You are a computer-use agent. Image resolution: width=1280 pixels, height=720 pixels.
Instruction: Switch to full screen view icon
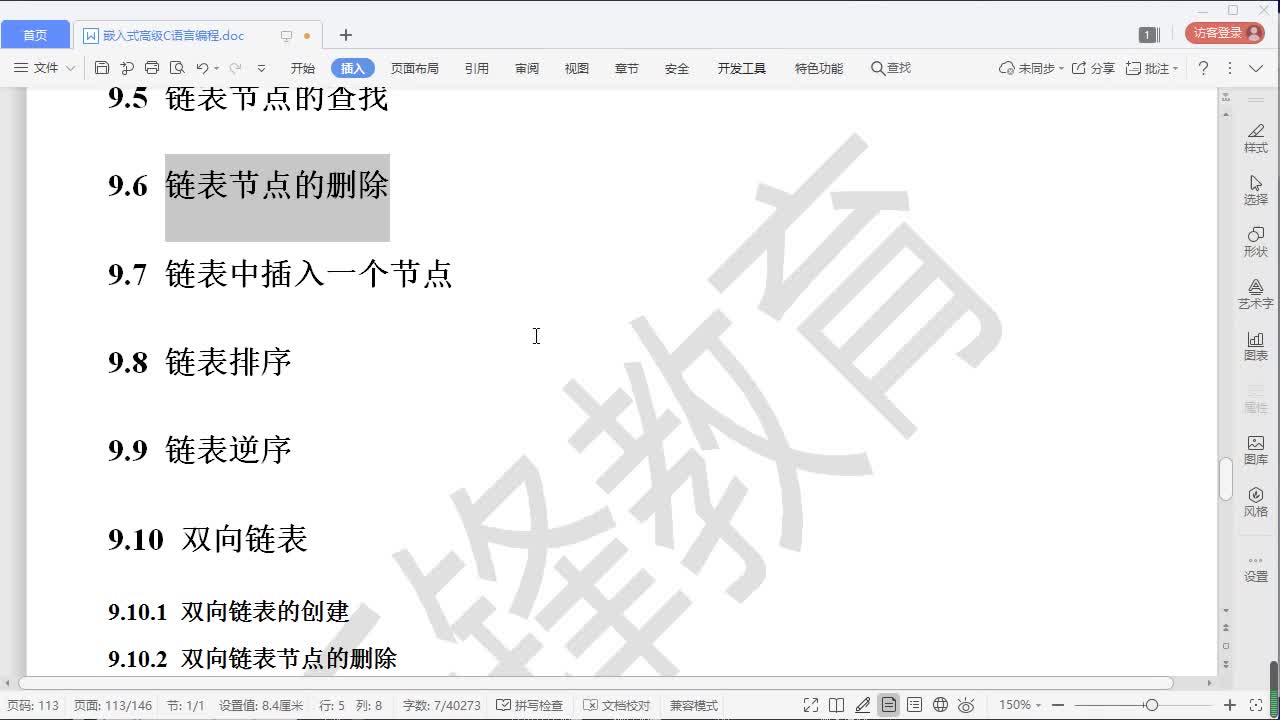(x=811, y=705)
